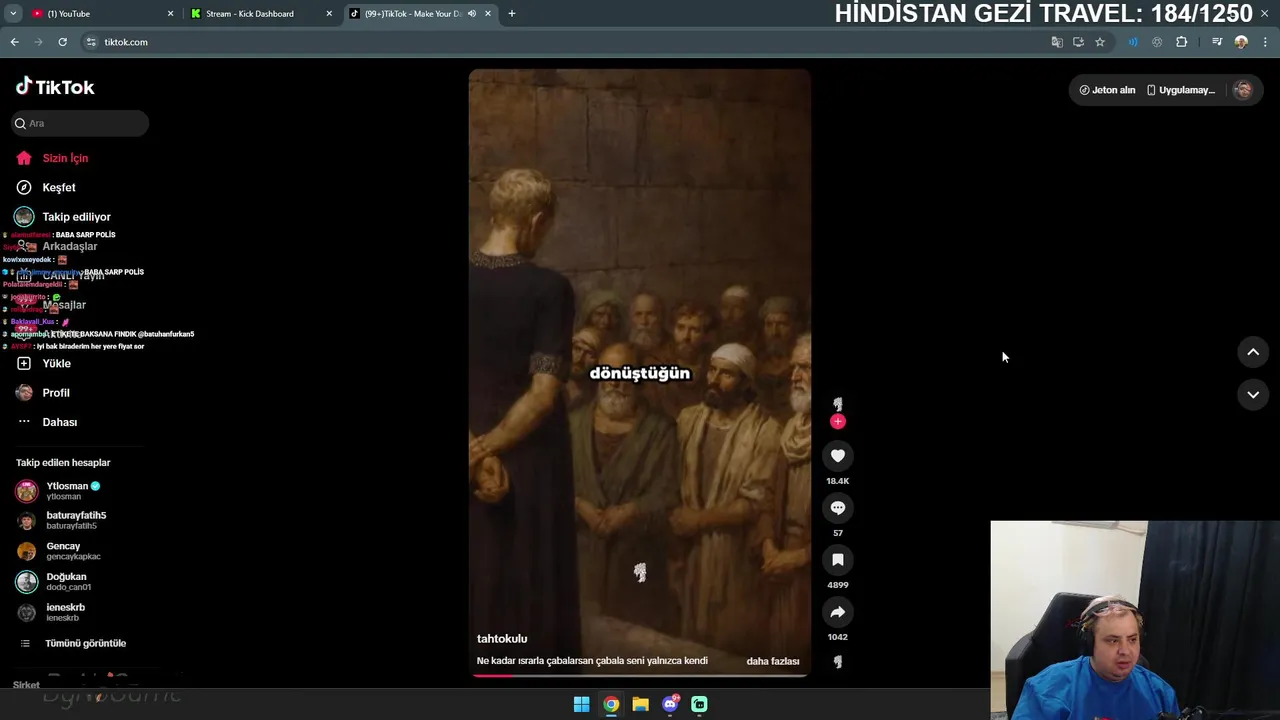The image size is (1280, 720).
Task: Click the Takip edilen hesaplar heading
Action: 63,463
